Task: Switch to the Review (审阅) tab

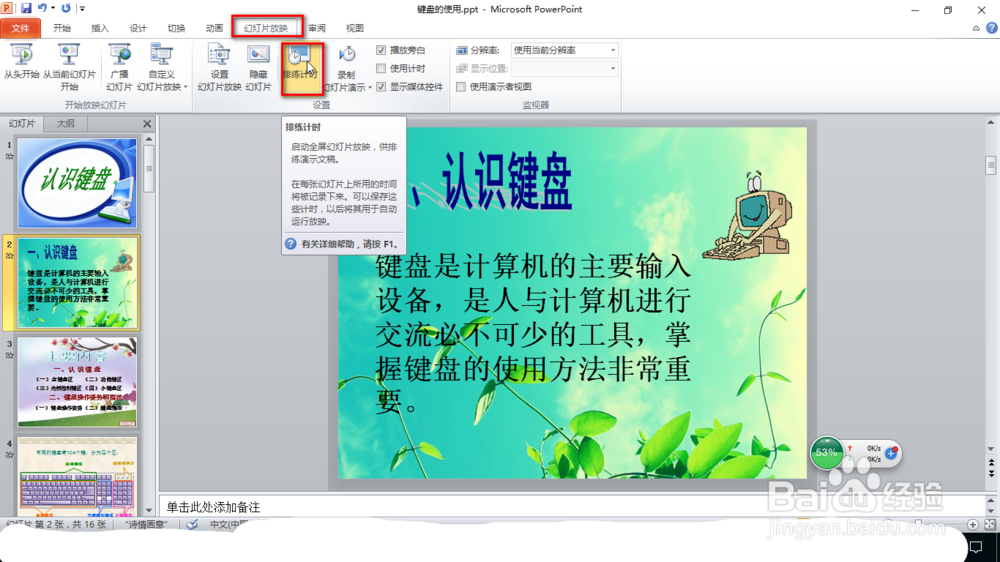Action: (317, 28)
